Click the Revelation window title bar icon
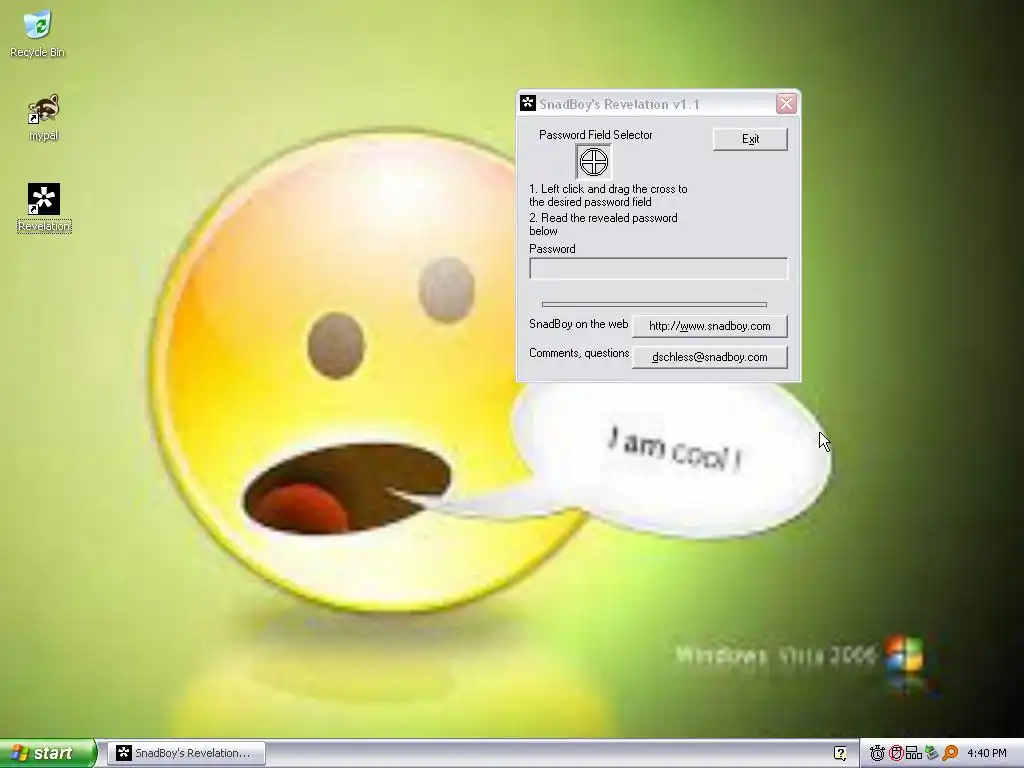This screenshot has width=1024, height=768. coord(528,103)
